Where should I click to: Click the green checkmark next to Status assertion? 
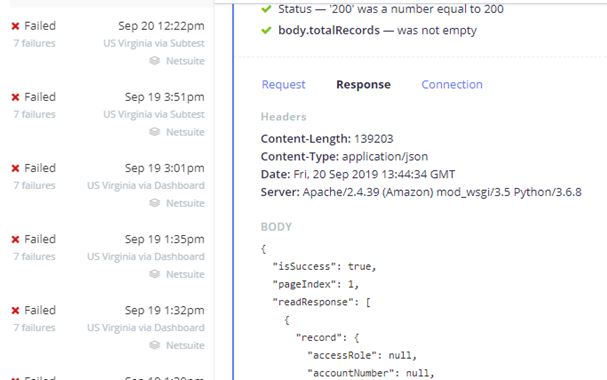click(266, 9)
